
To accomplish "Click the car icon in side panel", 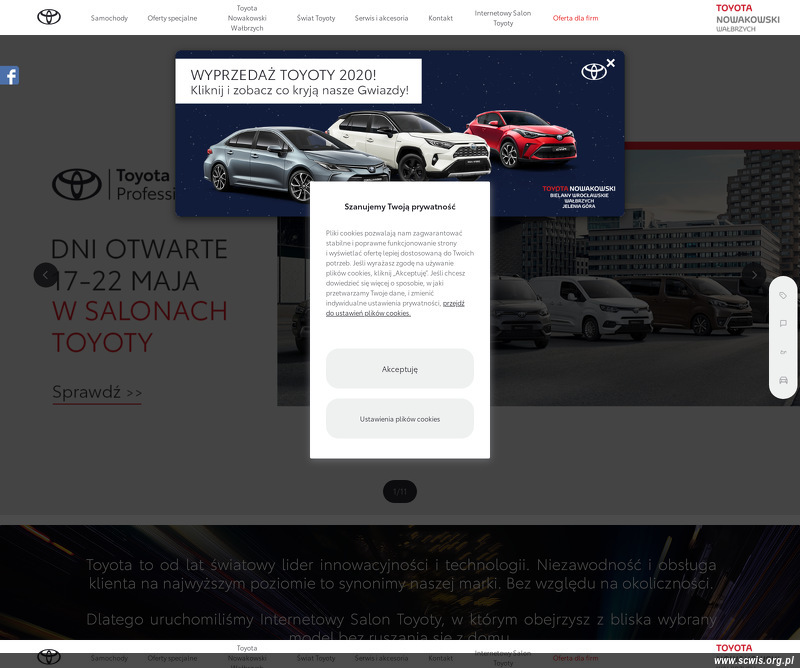I will coord(783,380).
